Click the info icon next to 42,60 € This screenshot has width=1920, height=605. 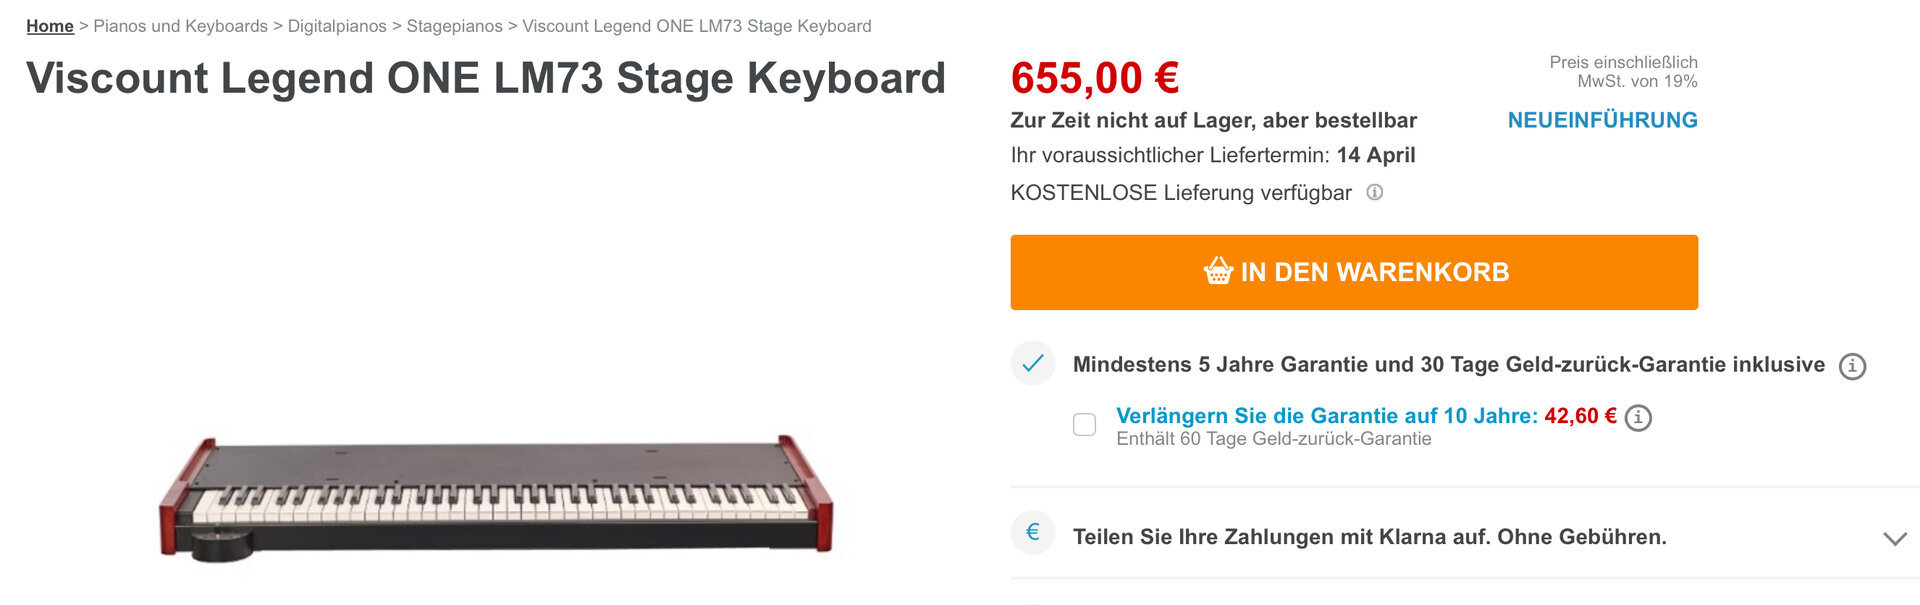tap(1638, 418)
